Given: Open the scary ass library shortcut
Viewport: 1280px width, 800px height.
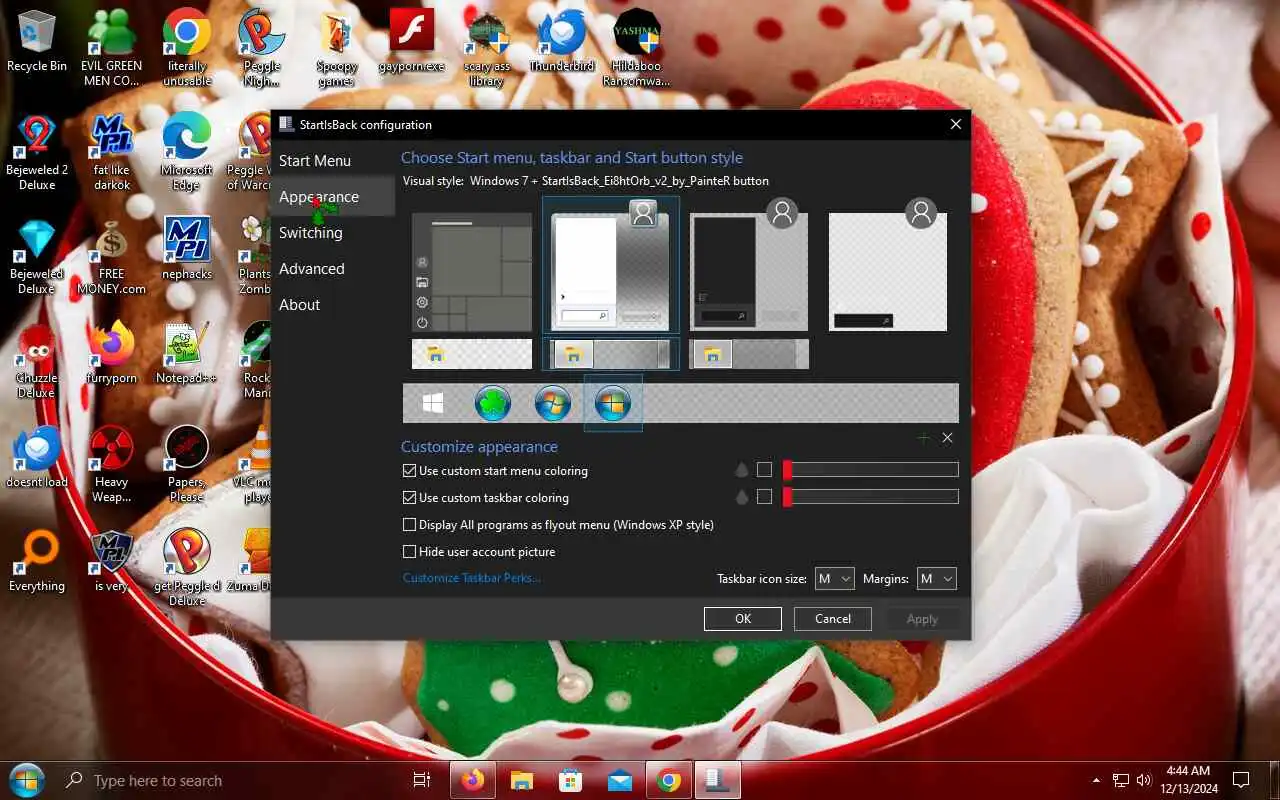Looking at the screenshot, I should coord(487,48).
